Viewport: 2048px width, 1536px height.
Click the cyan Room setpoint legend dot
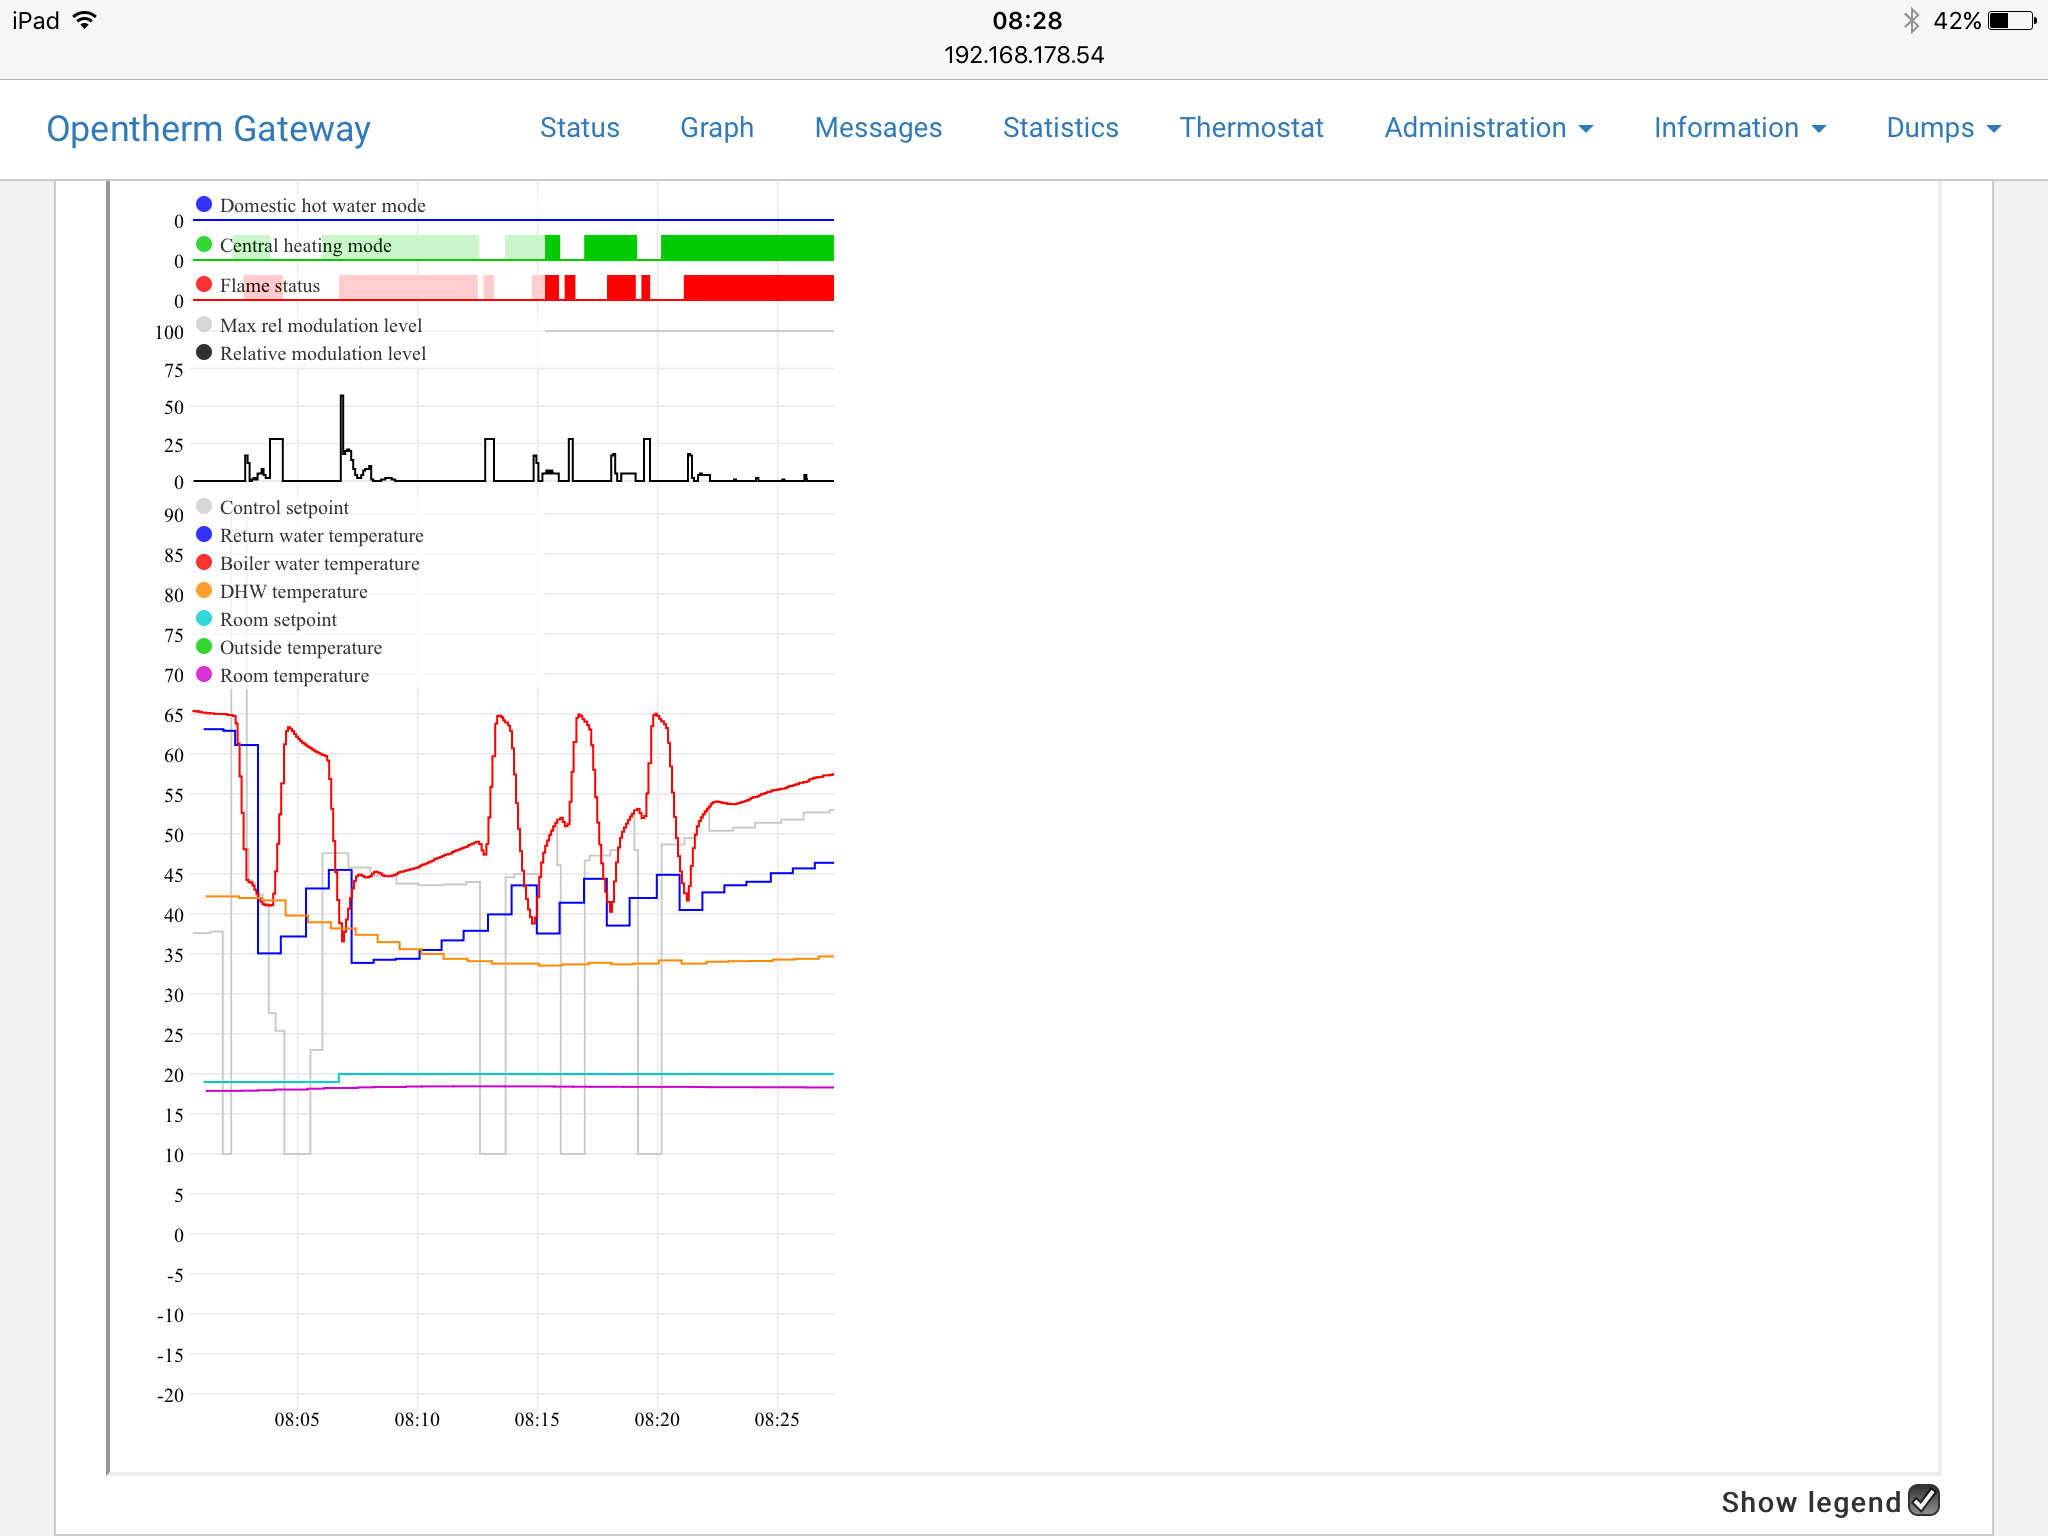coord(204,618)
